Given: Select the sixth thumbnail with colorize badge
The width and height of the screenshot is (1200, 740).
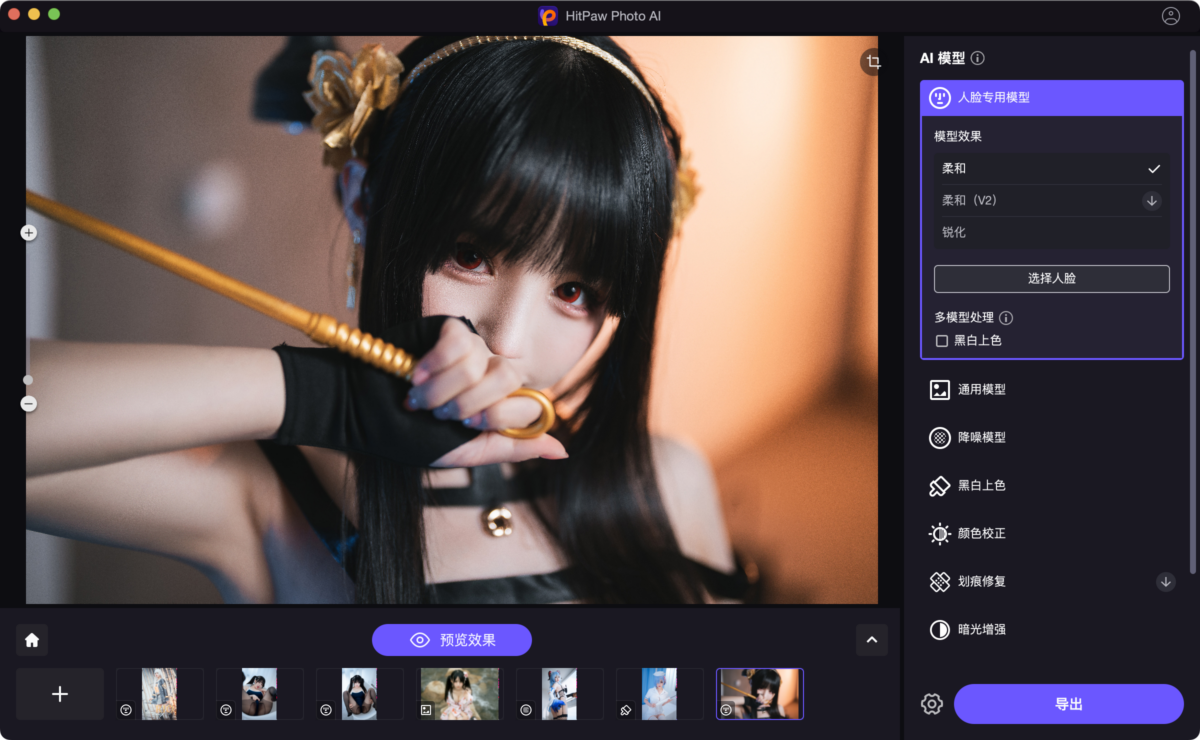Looking at the screenshot, I should tap(660, 694).
